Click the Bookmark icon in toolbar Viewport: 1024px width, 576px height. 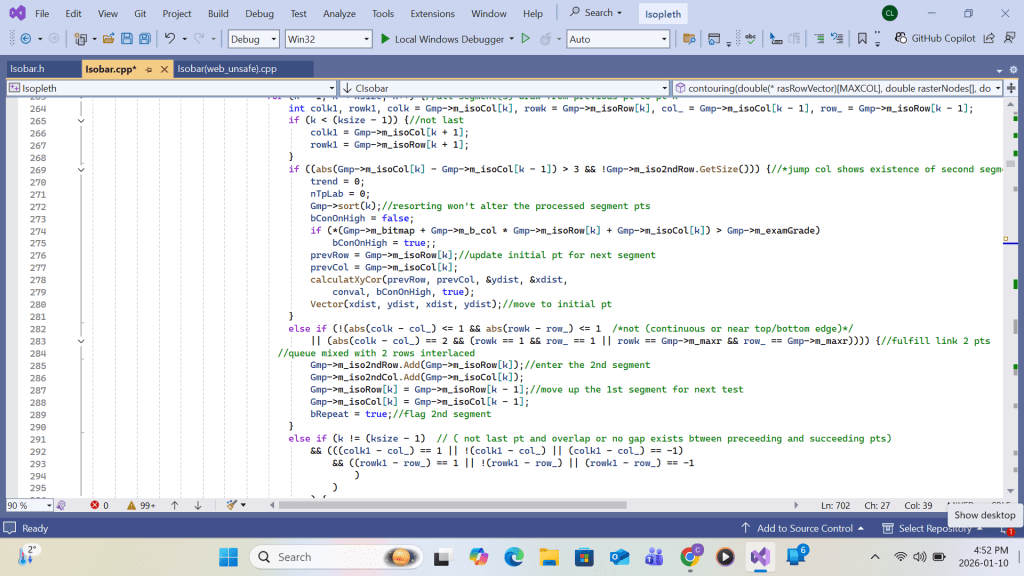[x=863, y=39]
